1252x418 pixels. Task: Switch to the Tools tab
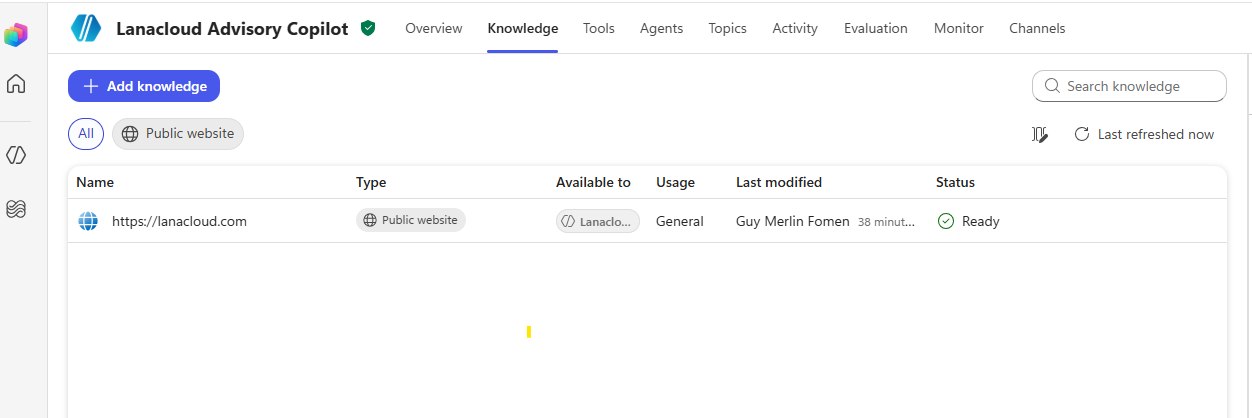coord(599,28)
